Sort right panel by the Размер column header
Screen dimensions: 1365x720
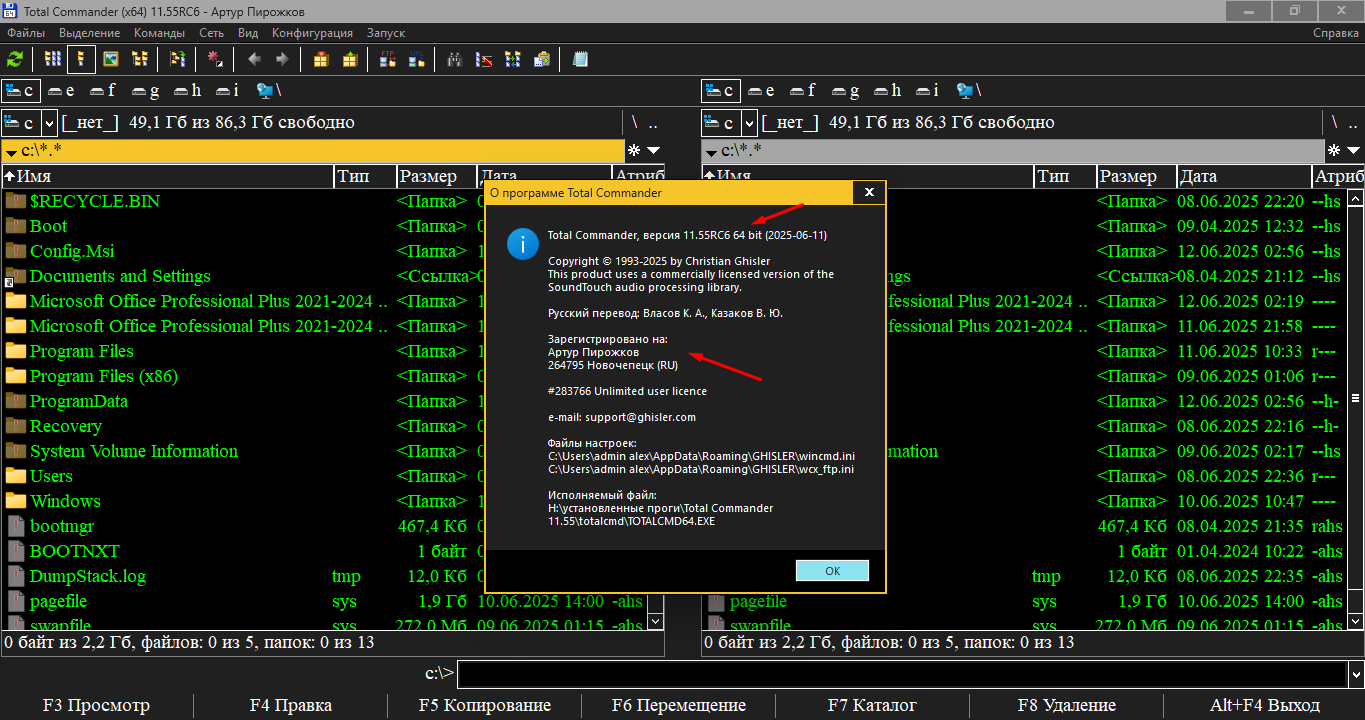pos(1136,176)
